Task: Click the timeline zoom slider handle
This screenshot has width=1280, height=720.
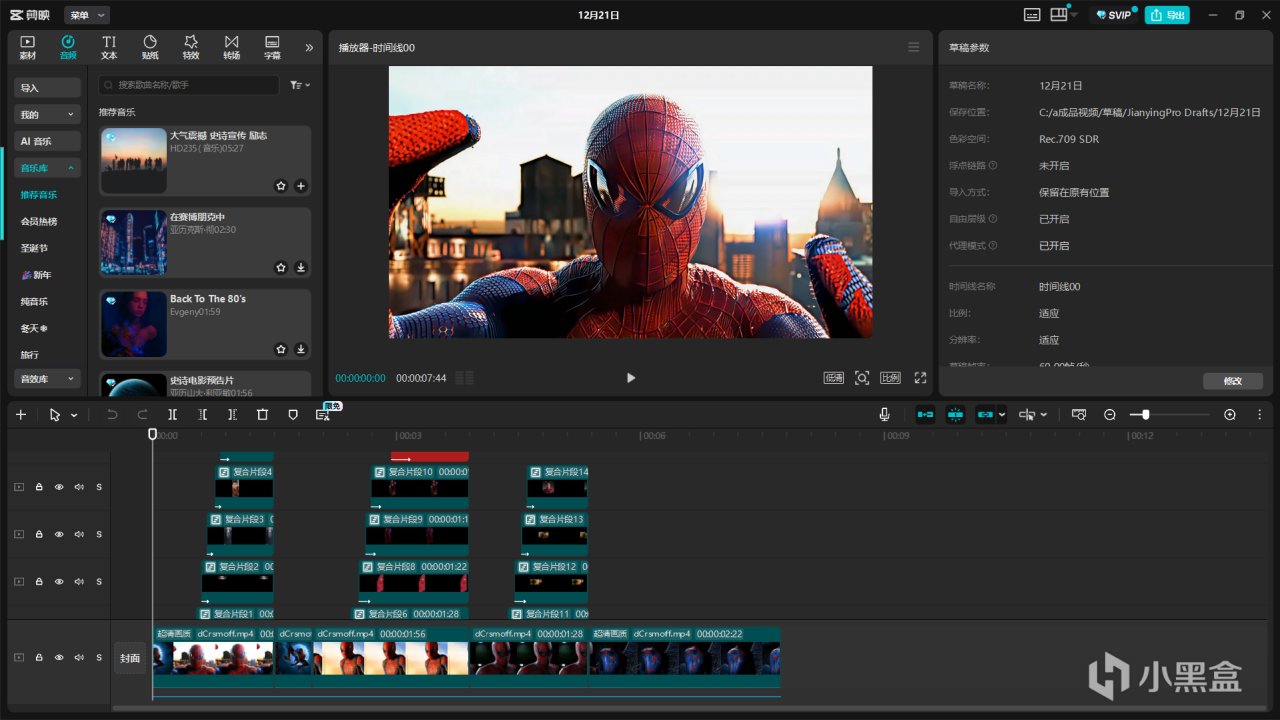Action: [x=1145, y=415]
